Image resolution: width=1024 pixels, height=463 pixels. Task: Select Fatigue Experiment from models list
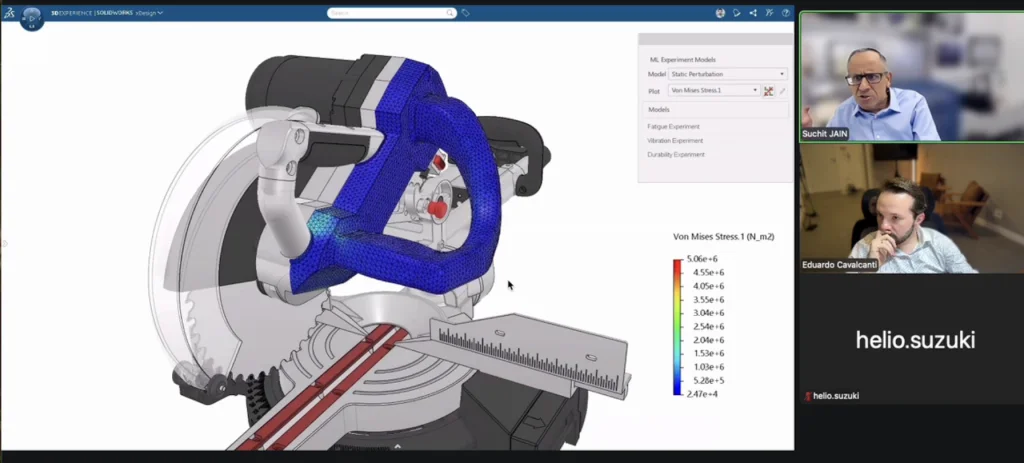click(674, 126)
